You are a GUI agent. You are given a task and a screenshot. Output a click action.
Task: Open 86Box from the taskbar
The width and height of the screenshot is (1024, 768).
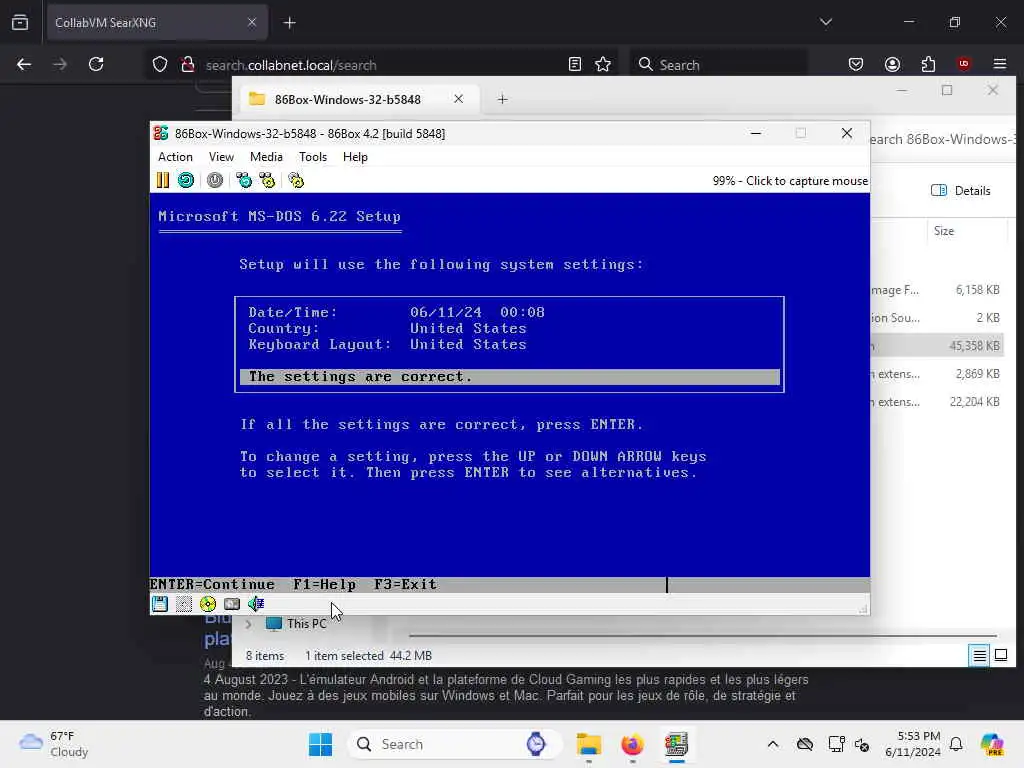676,744
